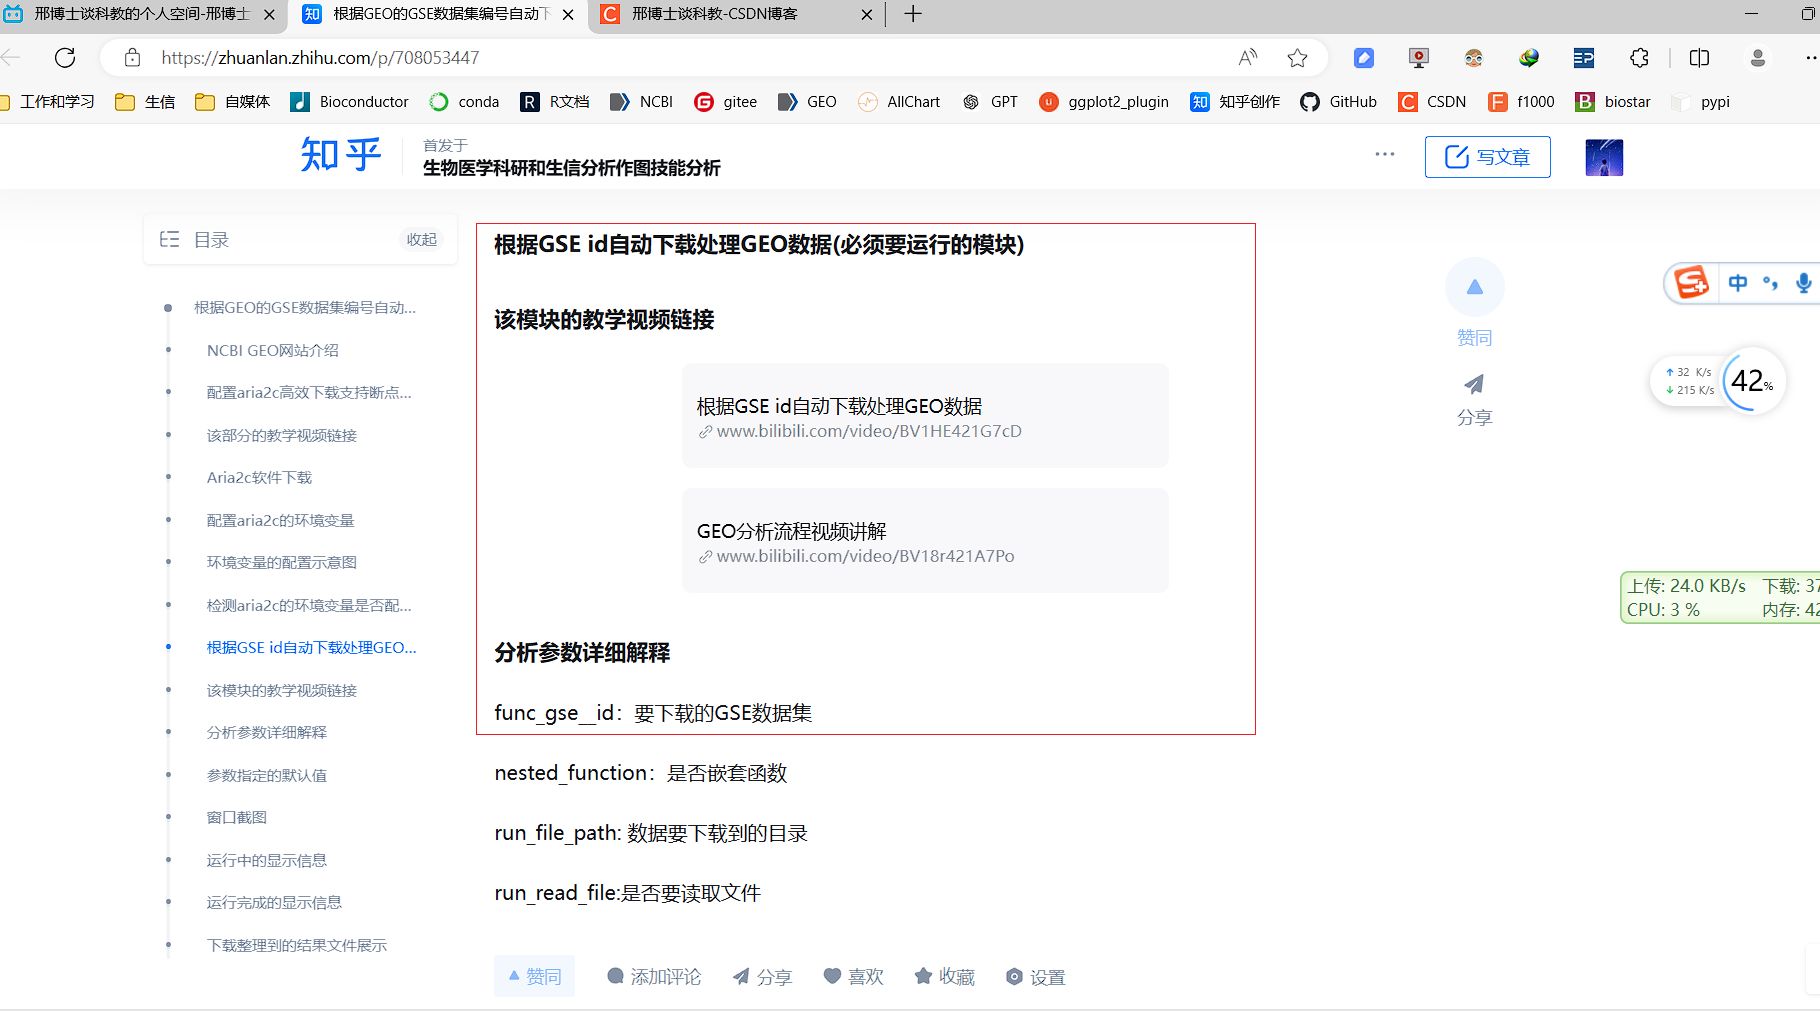Click the paper-plane 分享 share icon
The height and width of the screenshot is (1011, 1820).
pos(1475,384)
